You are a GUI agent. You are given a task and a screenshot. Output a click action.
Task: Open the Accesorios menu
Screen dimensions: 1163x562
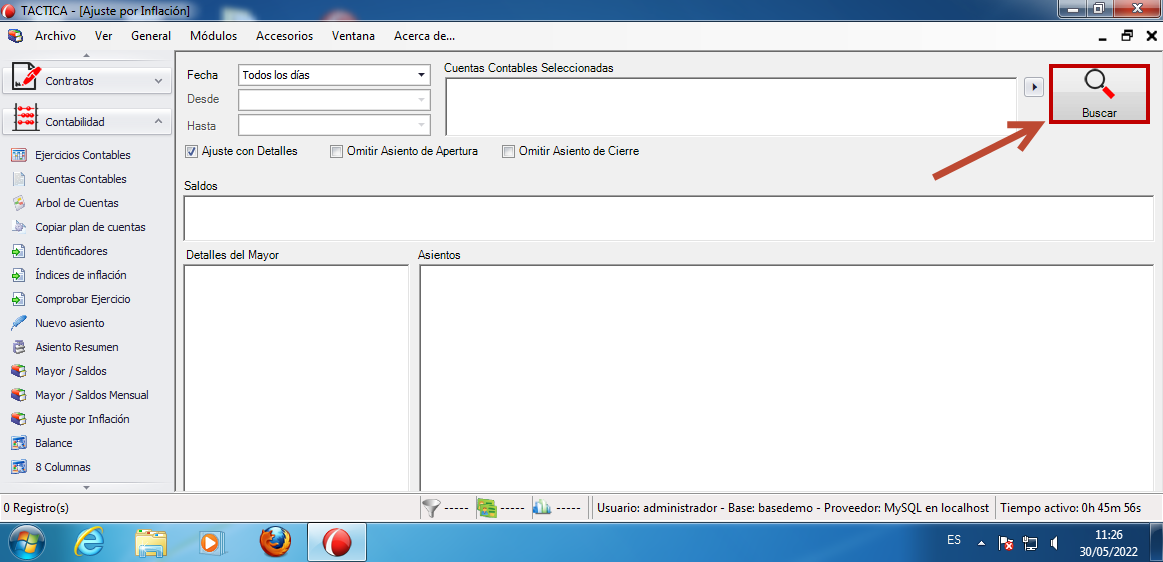[x=284, y=36]
